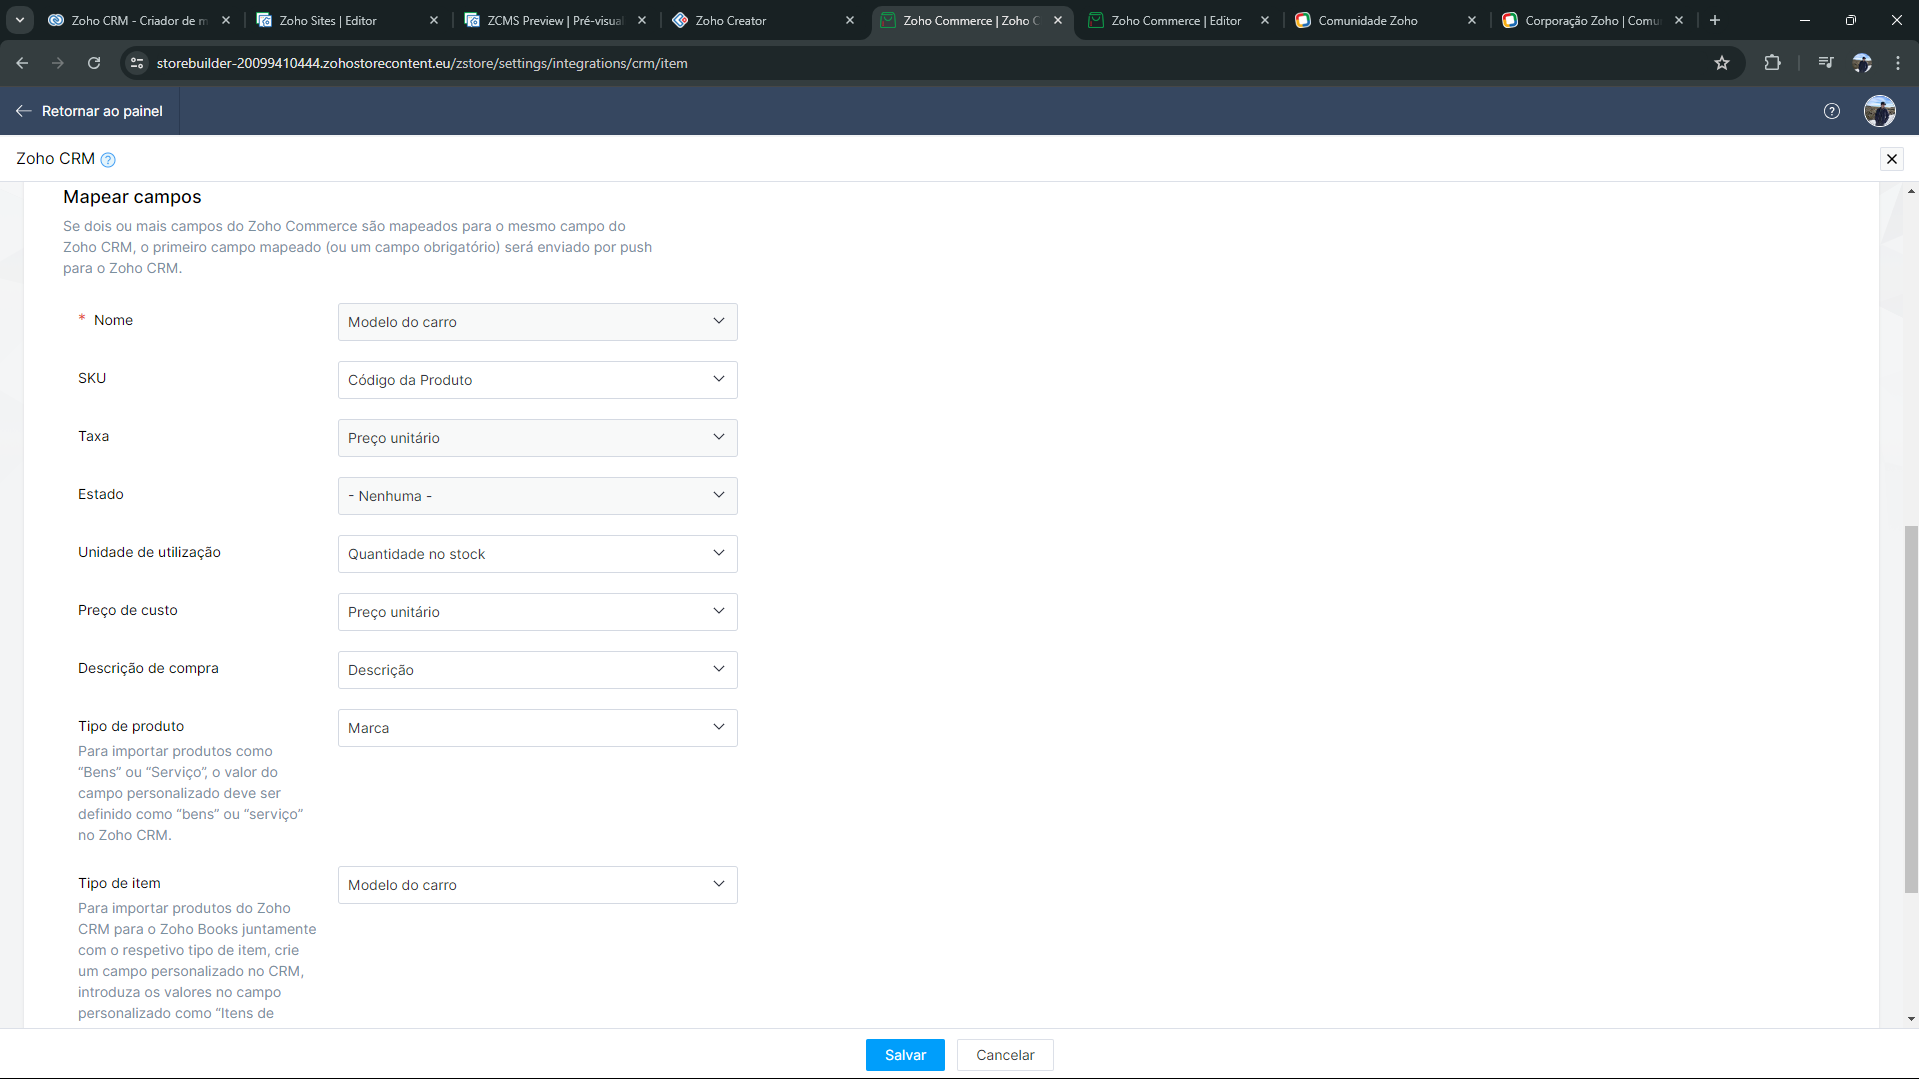Close the ZCMS Preview tab
Viewport: 1919px width, 1079px height.
pyautogui.click(x=642, y=20)
